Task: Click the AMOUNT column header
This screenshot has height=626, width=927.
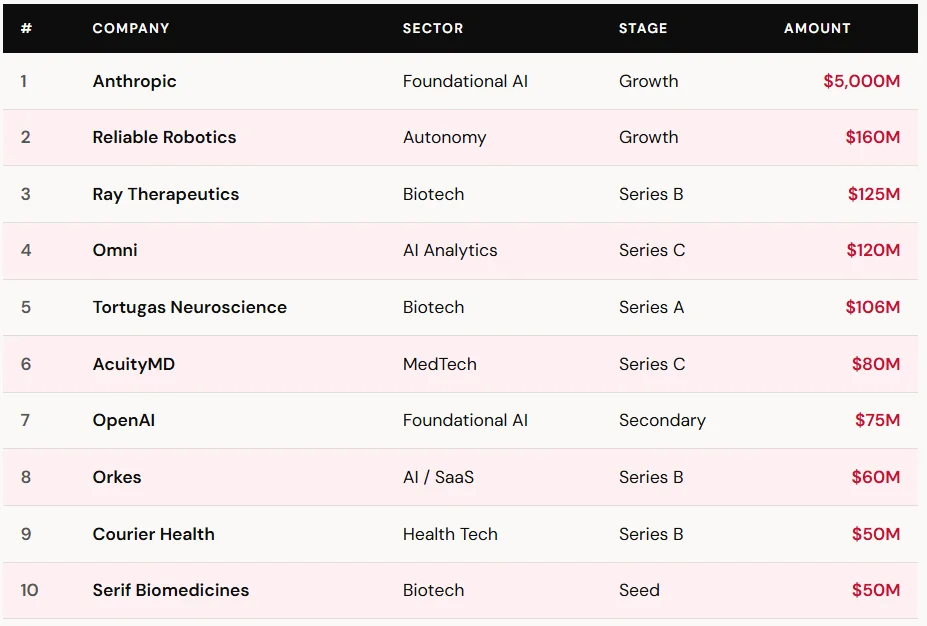Action: pyautogui.click(x=817, y=28)
